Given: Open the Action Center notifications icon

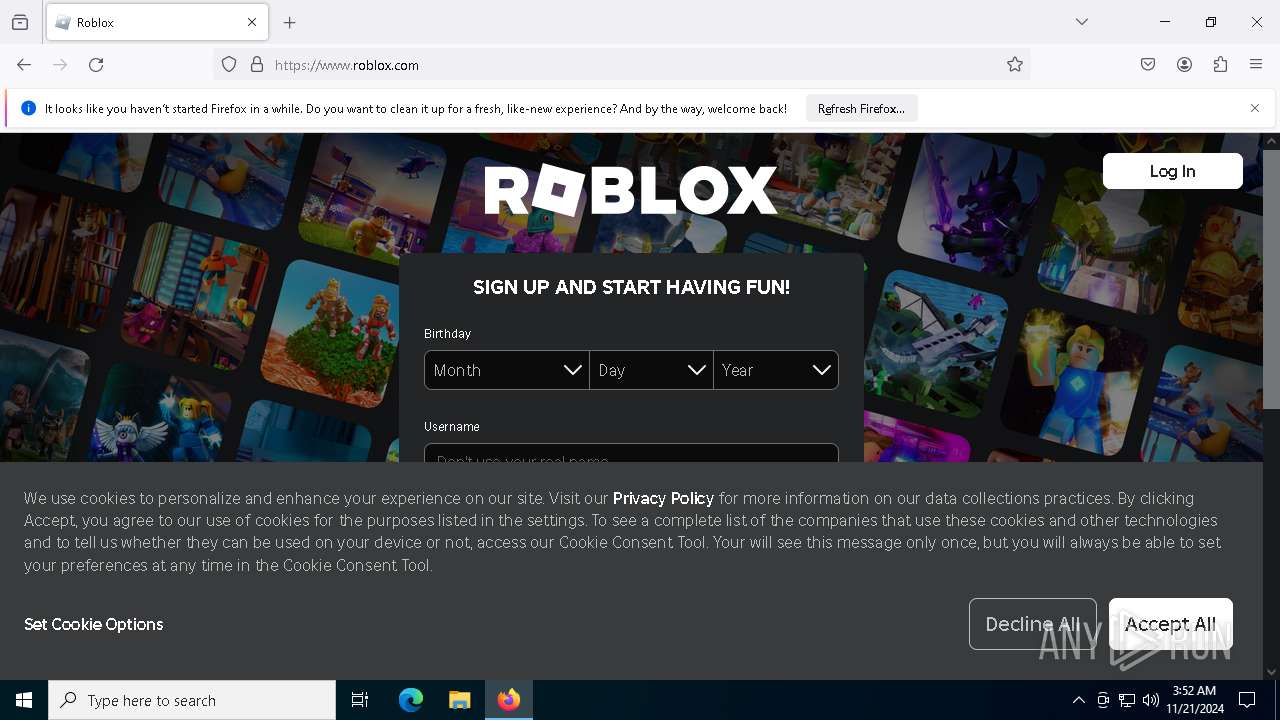Looking at the screenshot, I should click(x=1247, y=700).
